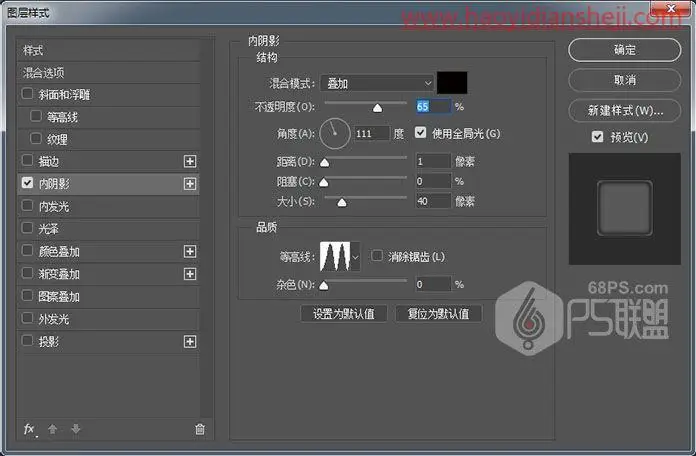The image size is (696, 456).
Task: Click the 新建样式(W)... button
Action: (x=625, y=111)
